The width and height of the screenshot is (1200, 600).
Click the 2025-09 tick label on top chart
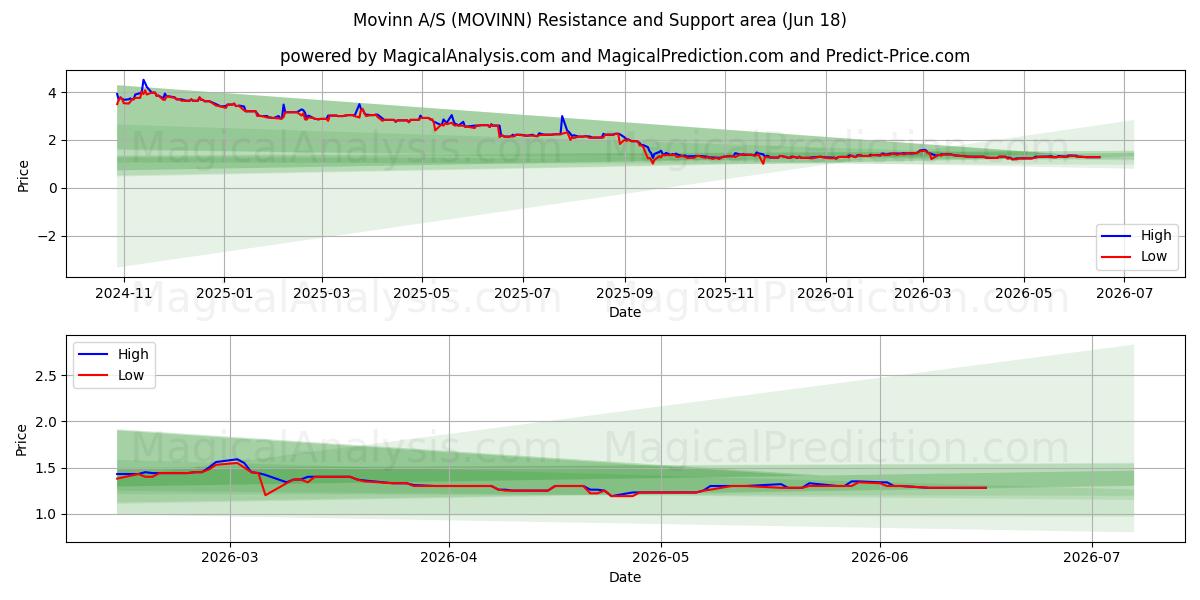(624, 295)
